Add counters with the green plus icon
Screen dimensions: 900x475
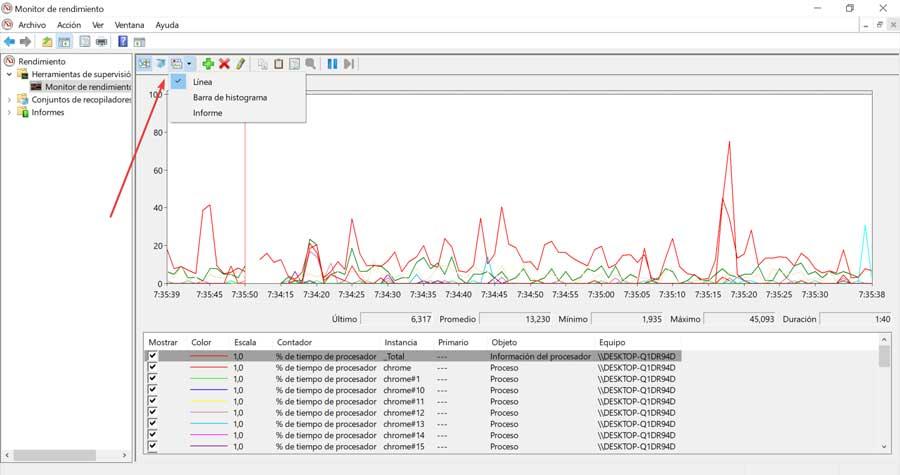pos(208,64)
